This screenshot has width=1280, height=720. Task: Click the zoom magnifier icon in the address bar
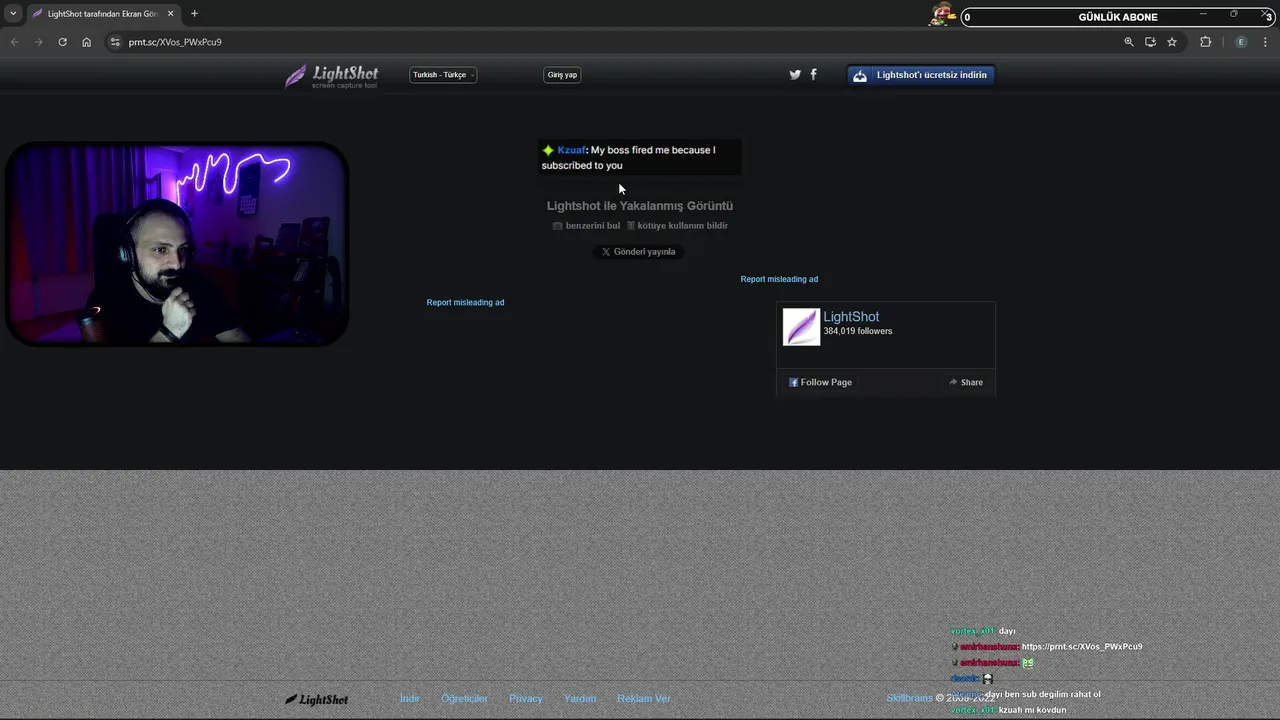tap(1129, 42)
